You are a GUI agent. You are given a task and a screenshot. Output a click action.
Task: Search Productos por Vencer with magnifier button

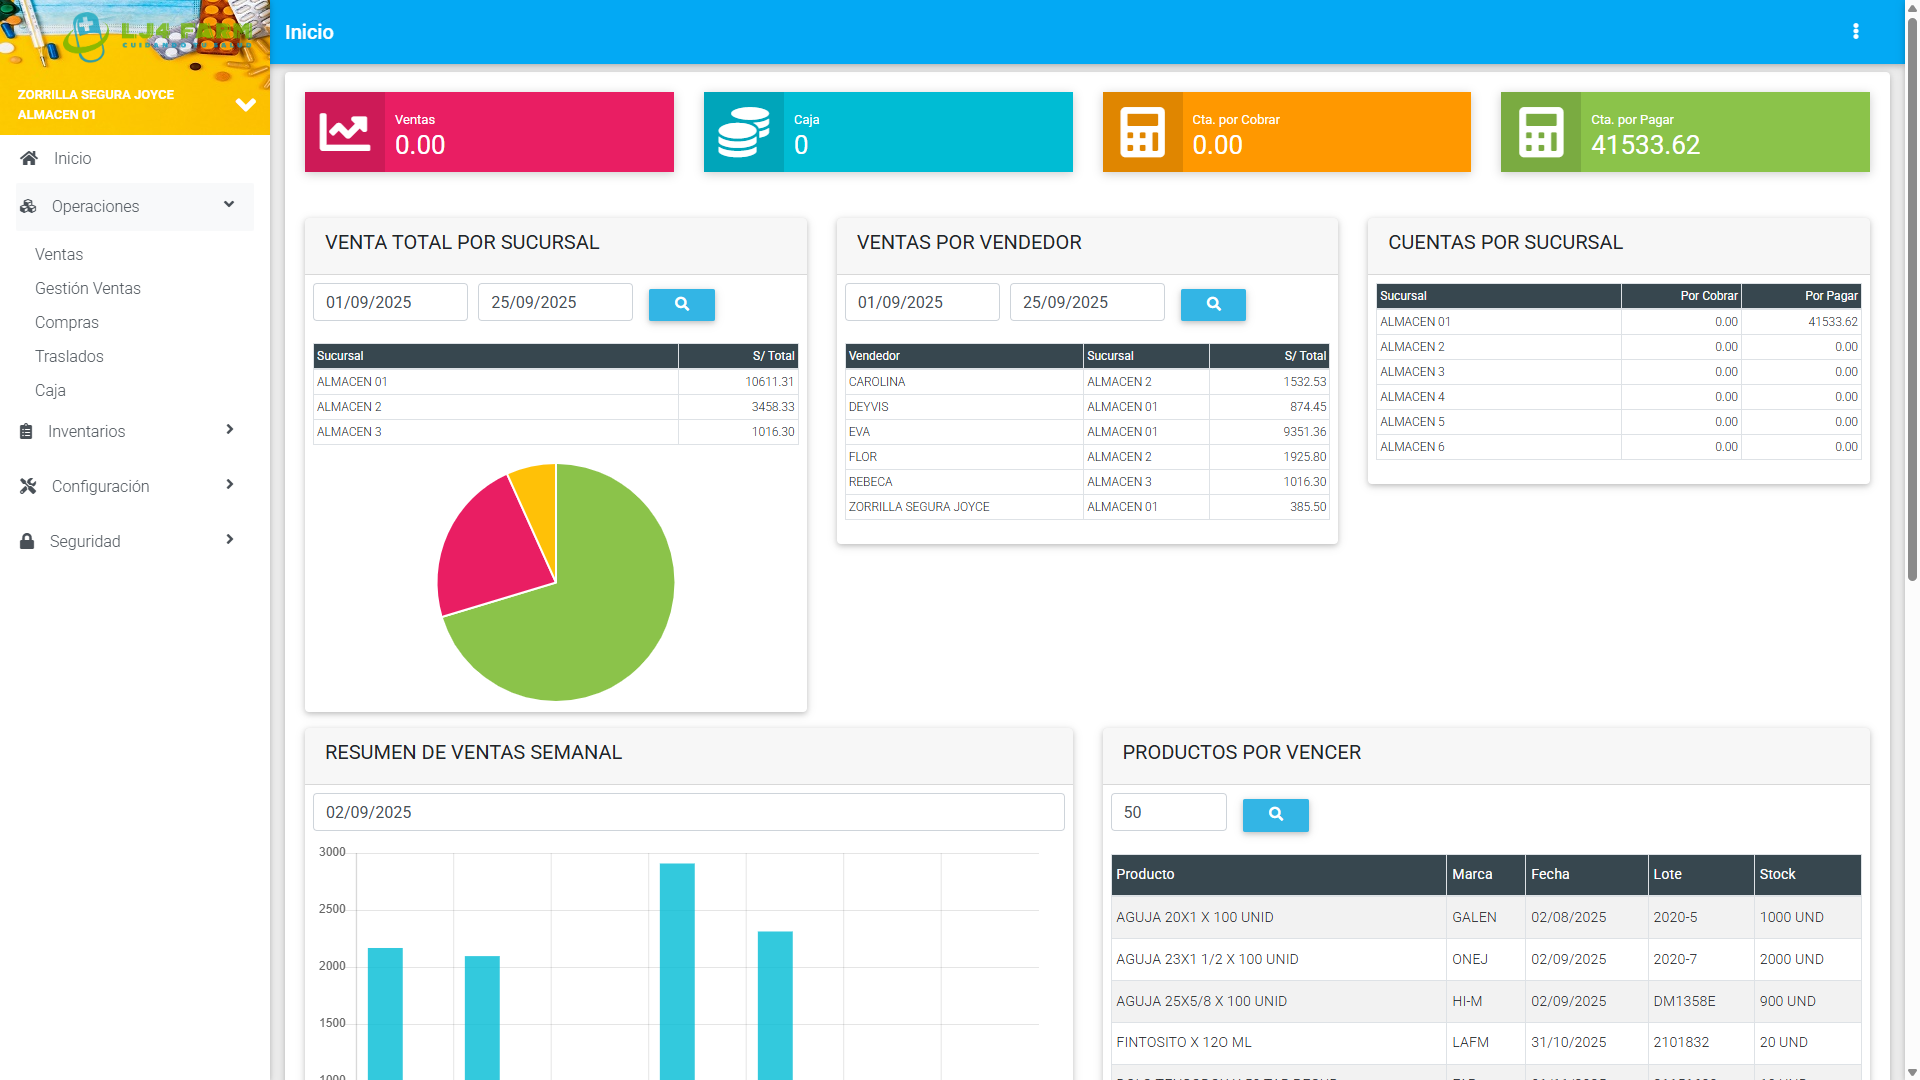(x=1275, y=814)
